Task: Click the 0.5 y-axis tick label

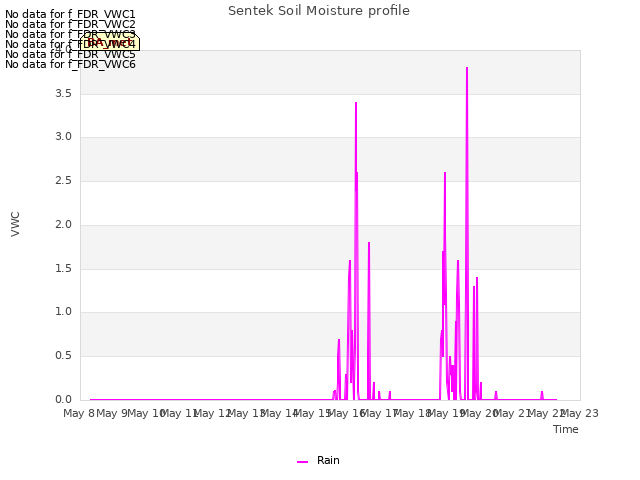Action: coord(63,356)
